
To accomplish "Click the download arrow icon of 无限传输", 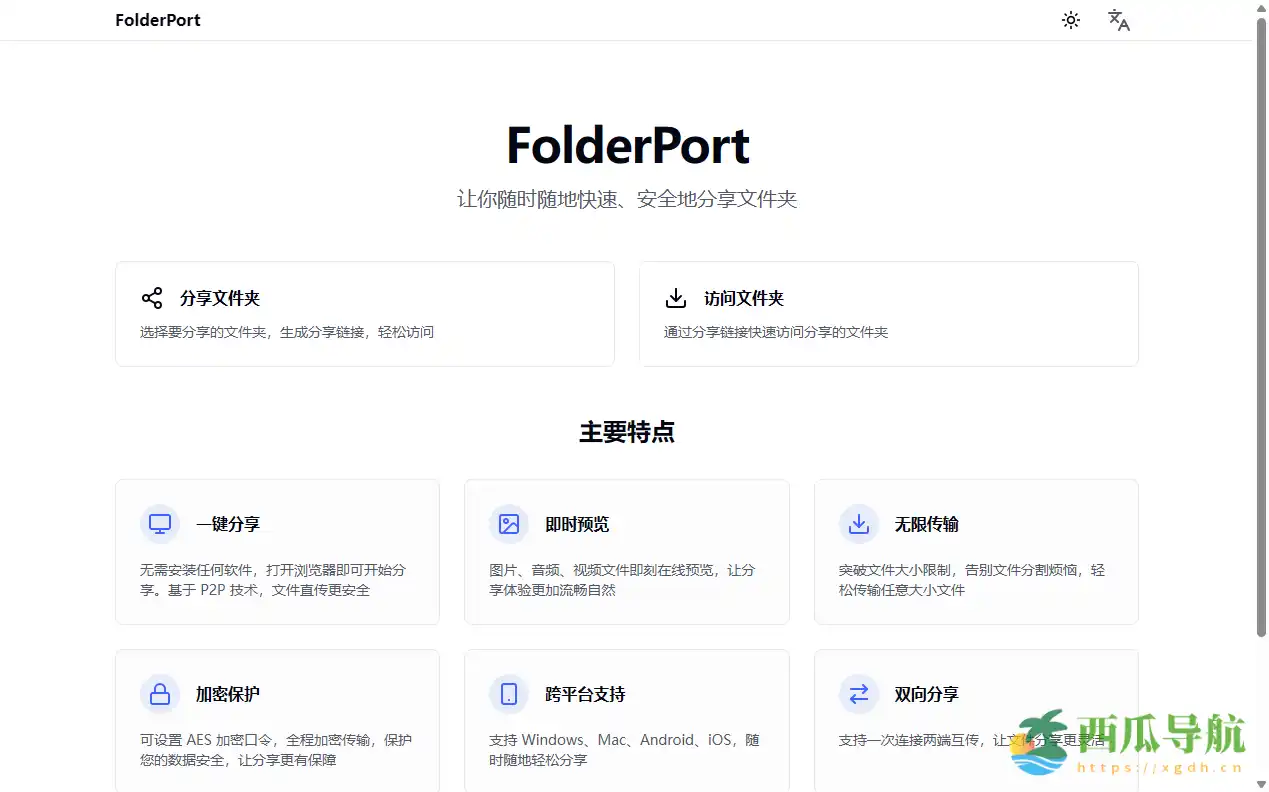I will point(858,523).
